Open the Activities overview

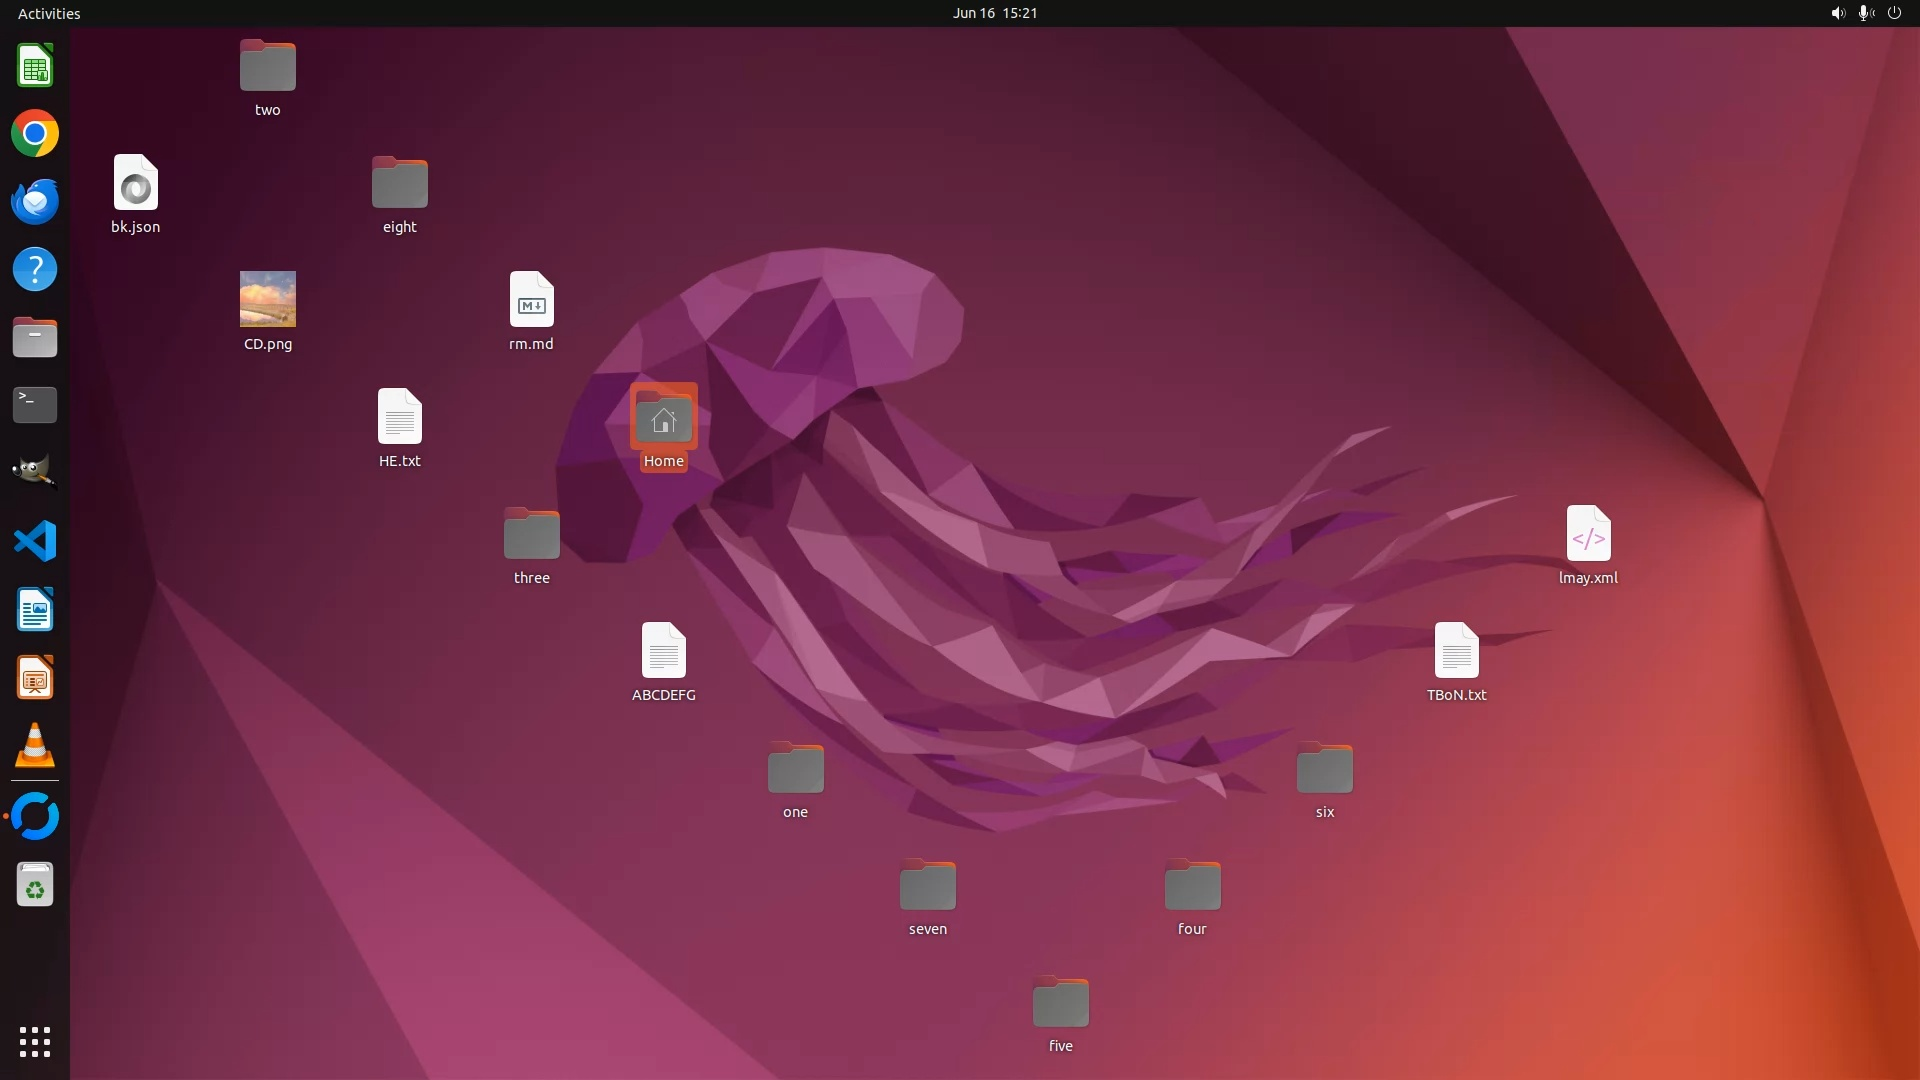click(x=49, y=13)
